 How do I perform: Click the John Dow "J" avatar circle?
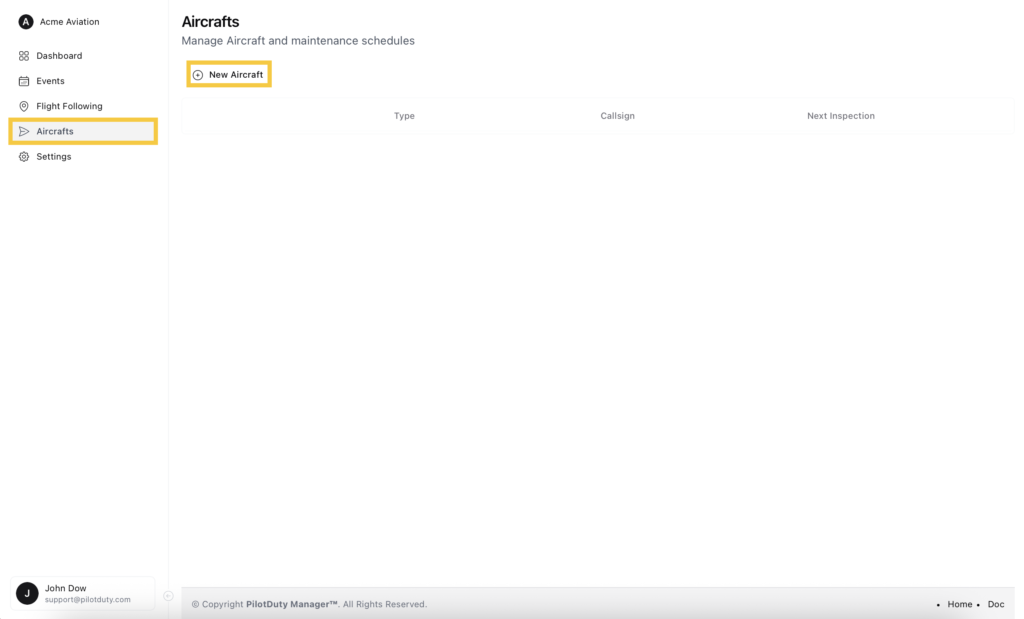(27, 593)
